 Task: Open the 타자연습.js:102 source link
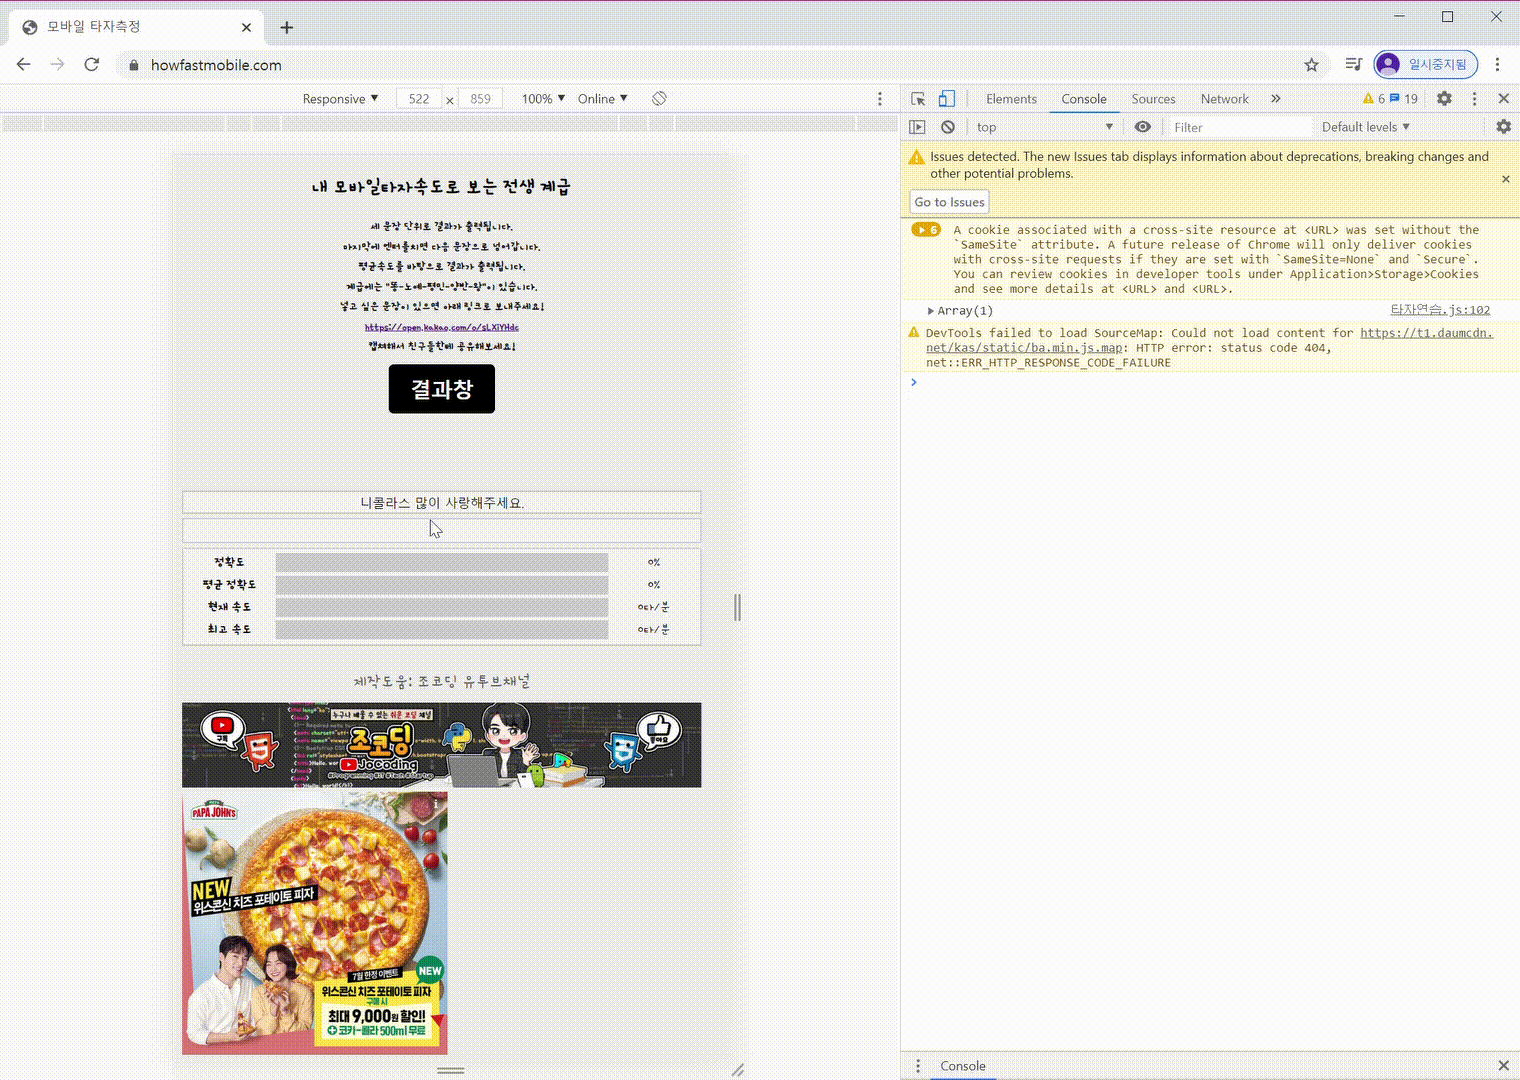(x=1440, y=310)
